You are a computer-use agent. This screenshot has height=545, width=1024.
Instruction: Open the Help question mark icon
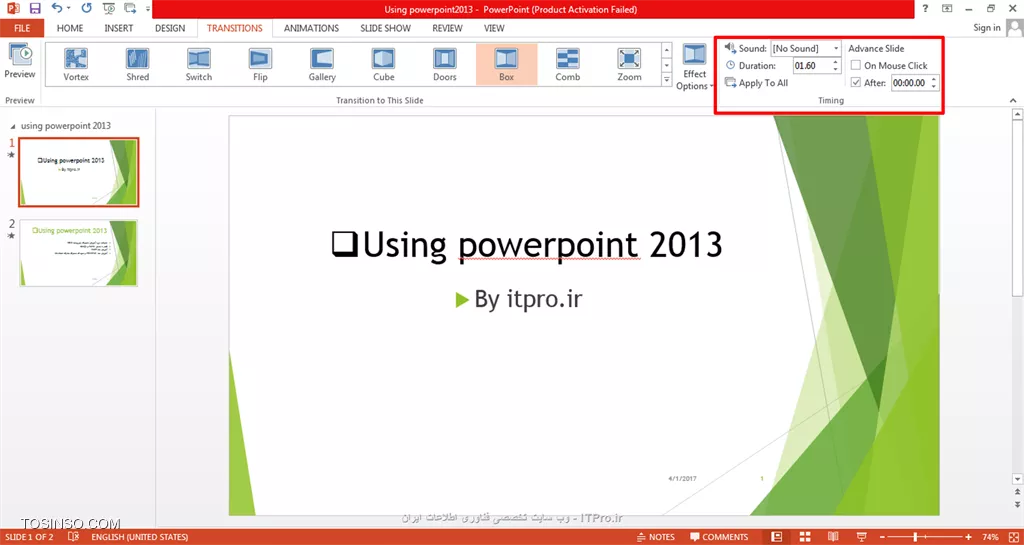[925, 8]
